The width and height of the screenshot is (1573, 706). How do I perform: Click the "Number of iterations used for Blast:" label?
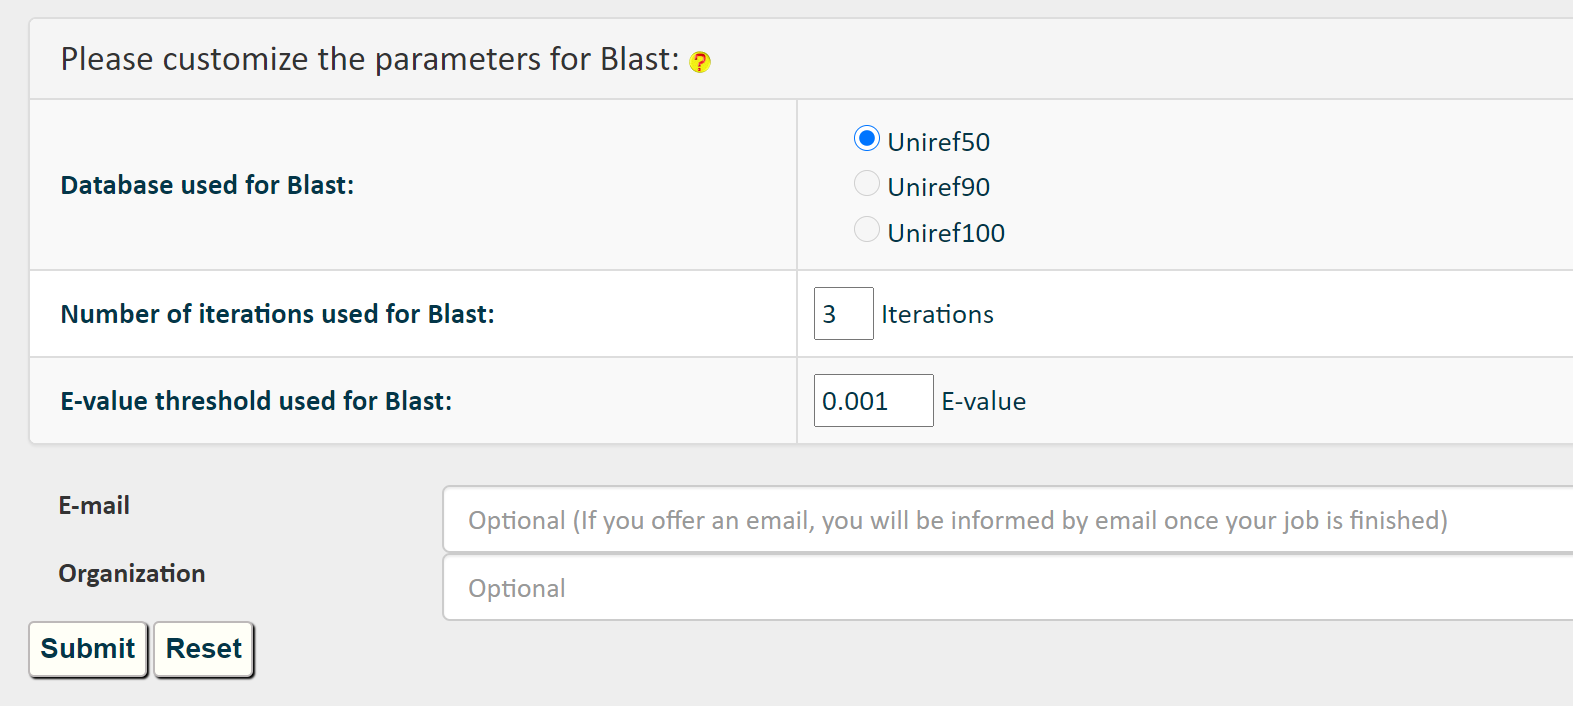277,314
